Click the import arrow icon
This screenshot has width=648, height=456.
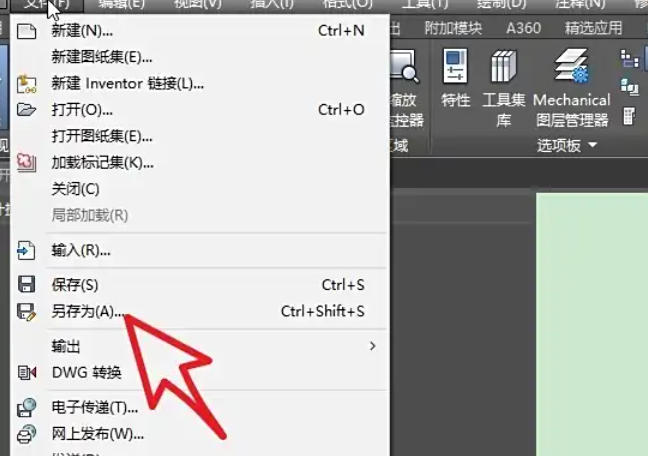tap(26, 251)
